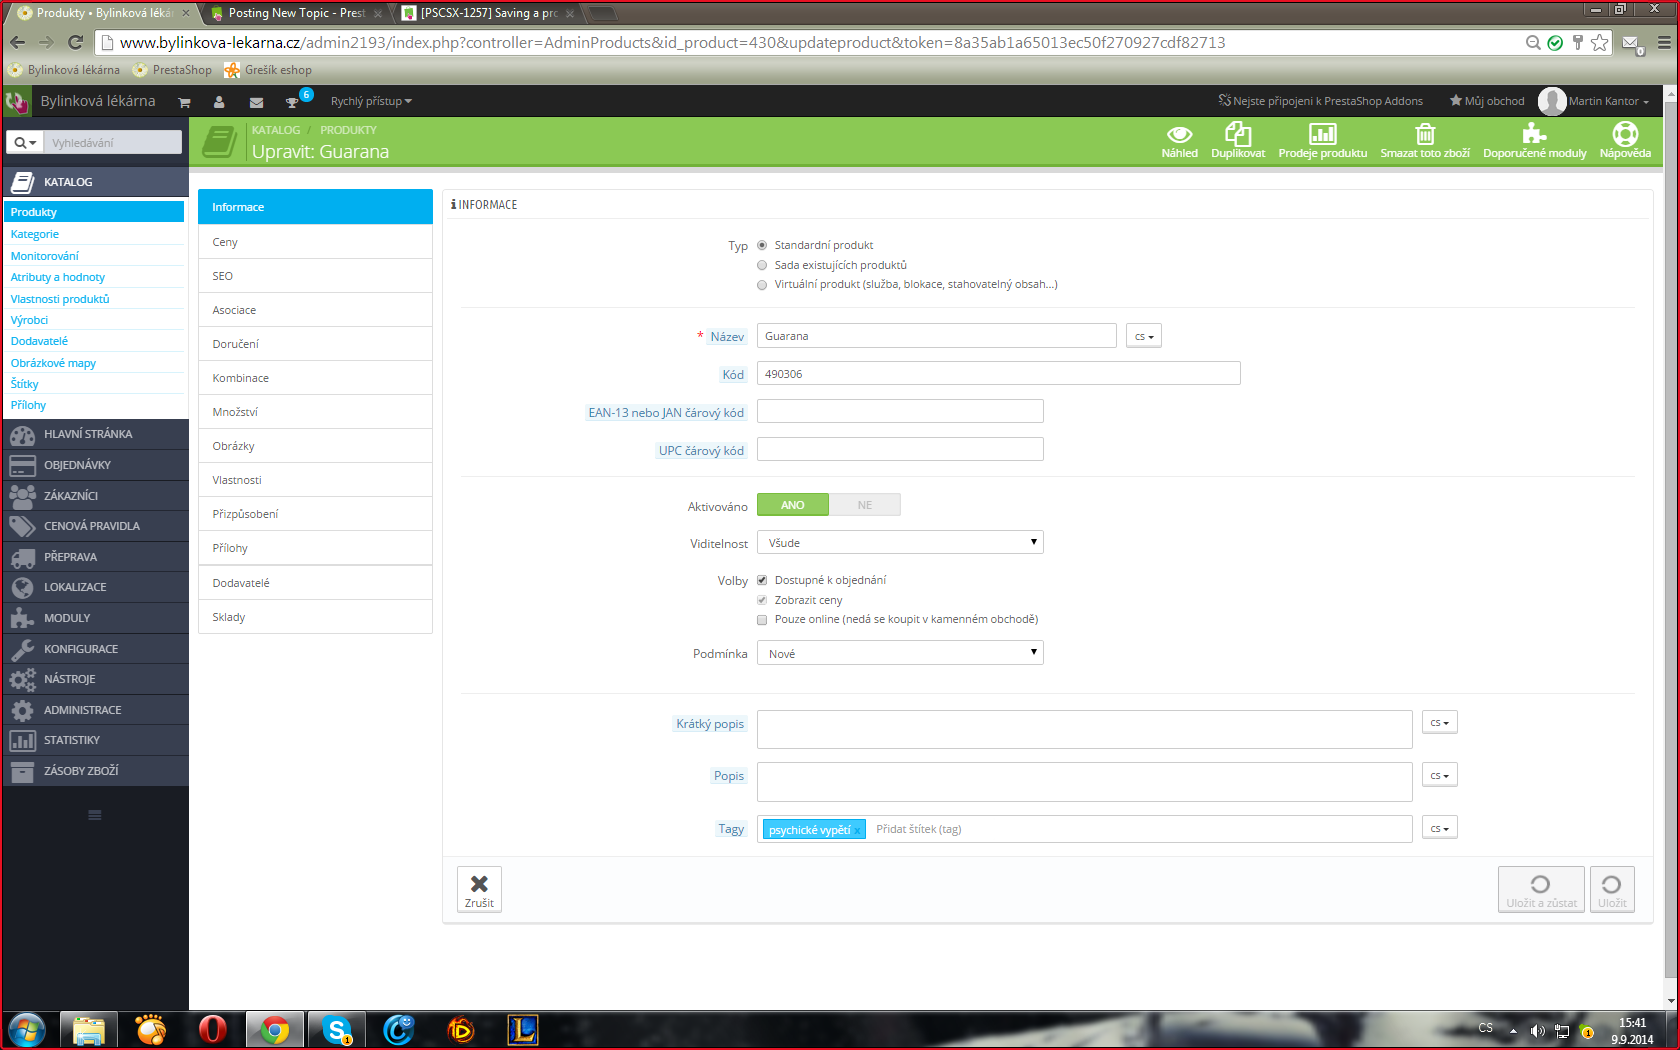Toggle Pouze online checkbox
Screen dimensions: 1680x1050
[x=762, y=620]
